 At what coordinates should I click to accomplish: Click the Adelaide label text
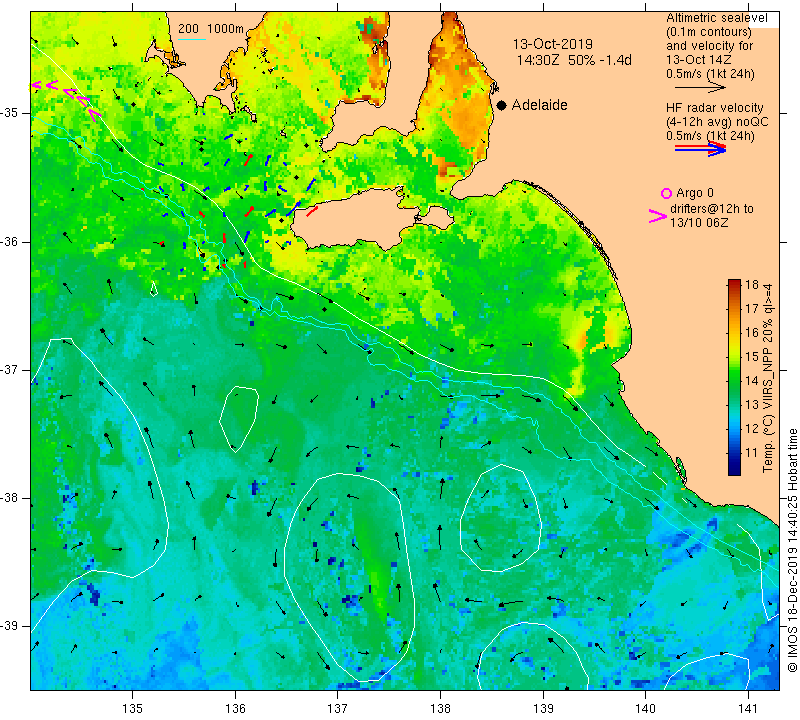[539, 105]
